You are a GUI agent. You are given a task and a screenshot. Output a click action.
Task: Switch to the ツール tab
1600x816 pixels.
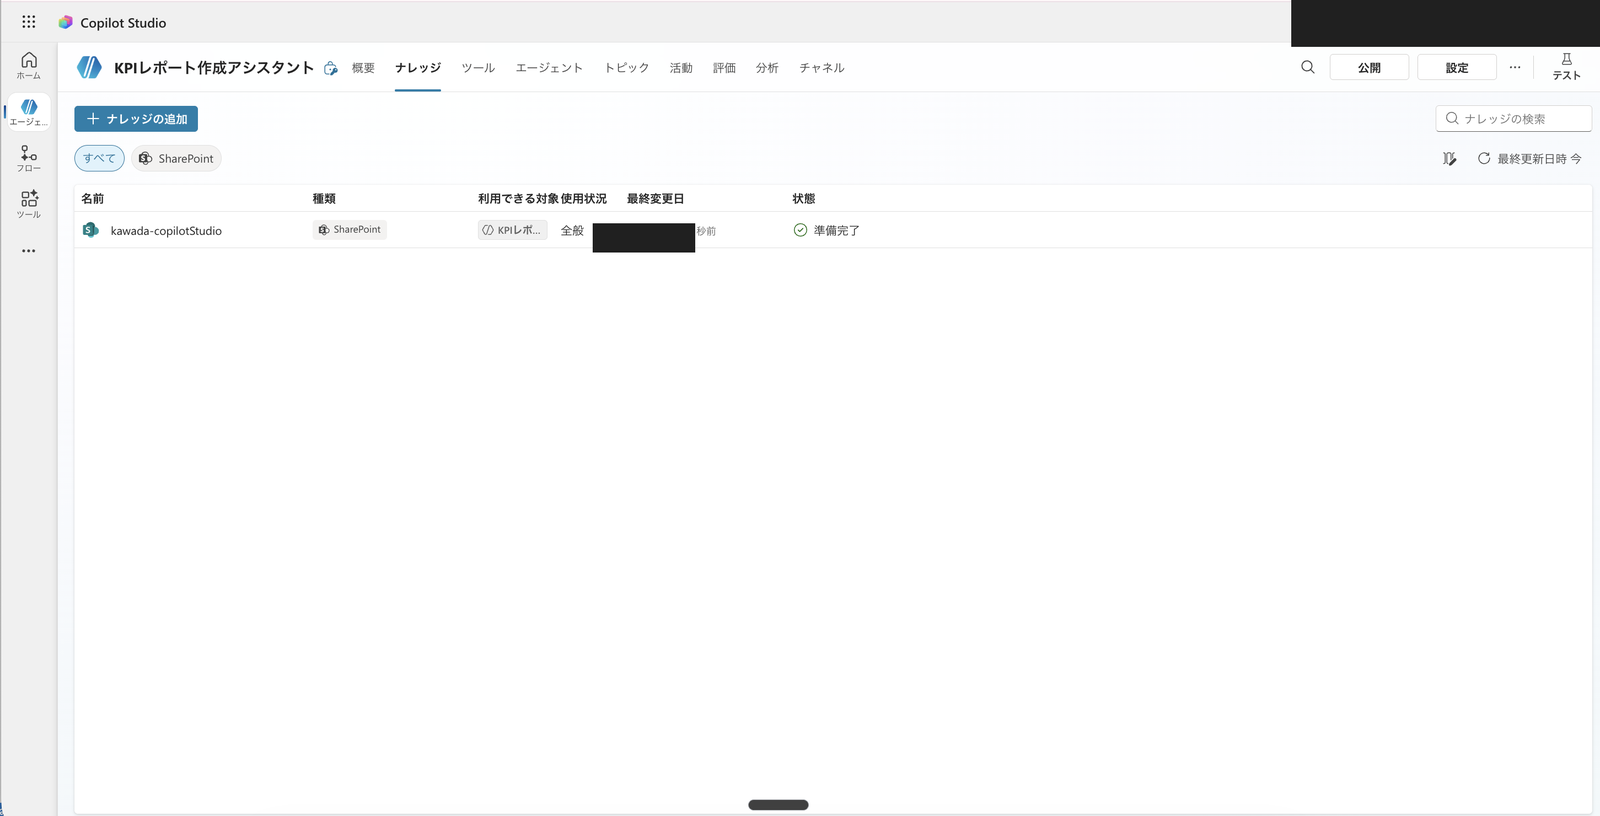[478, 68]
